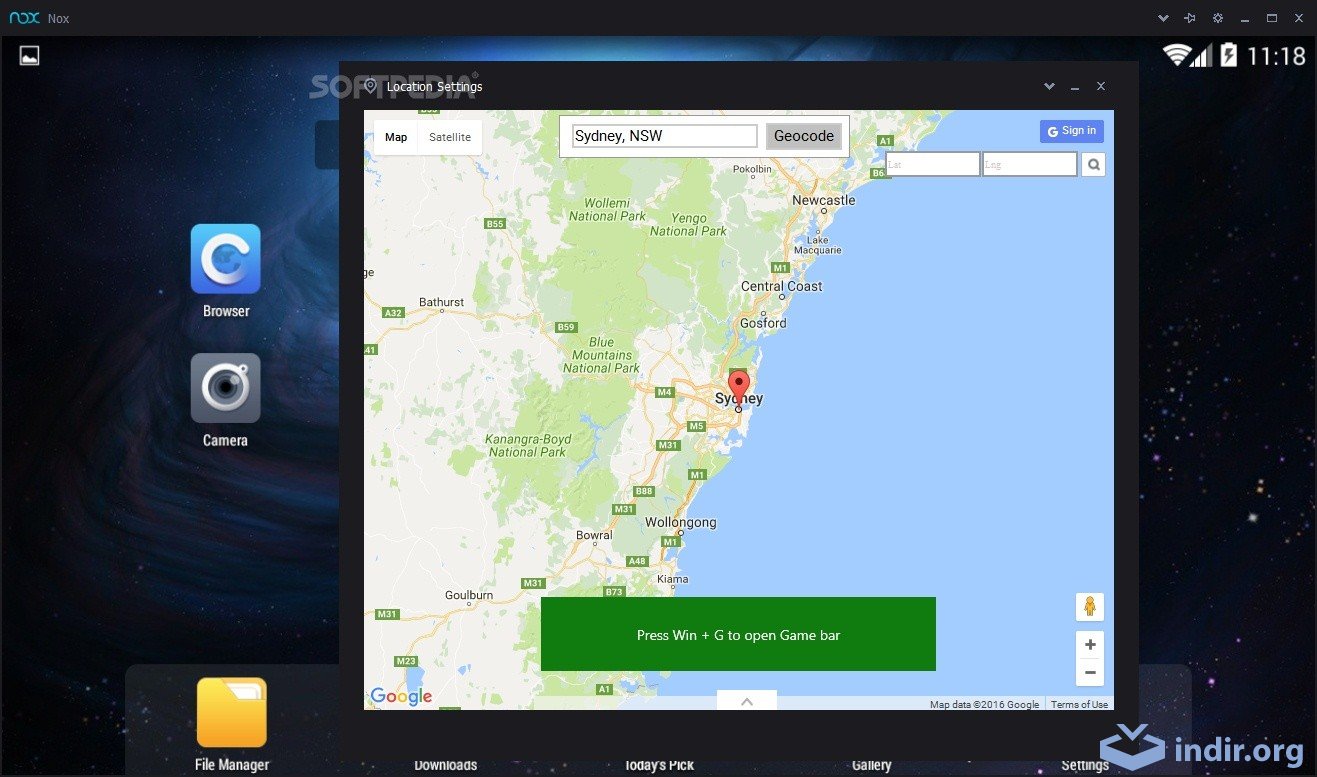This screenshot has height=777, width=1317.
Task: Click the Sydney, NSW address field
Action: (664, 136)
